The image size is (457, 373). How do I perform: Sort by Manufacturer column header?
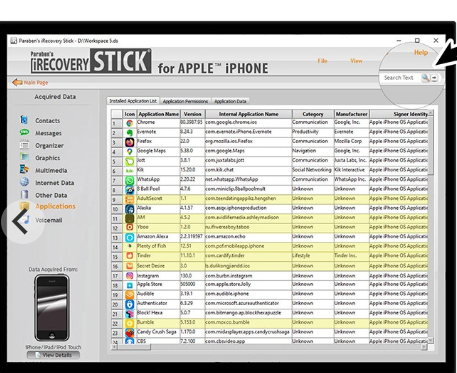[352, 114]
